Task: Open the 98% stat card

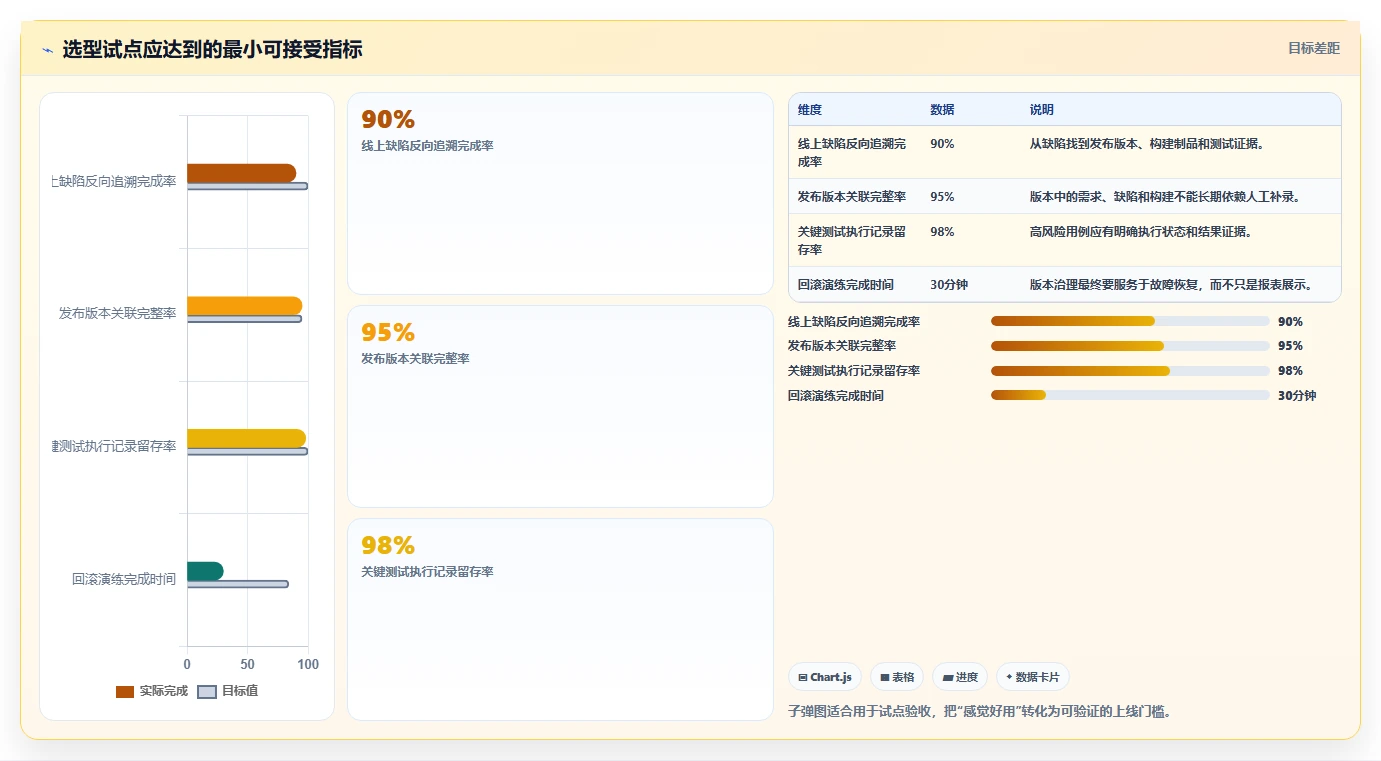Action: (x=560, y=619)
